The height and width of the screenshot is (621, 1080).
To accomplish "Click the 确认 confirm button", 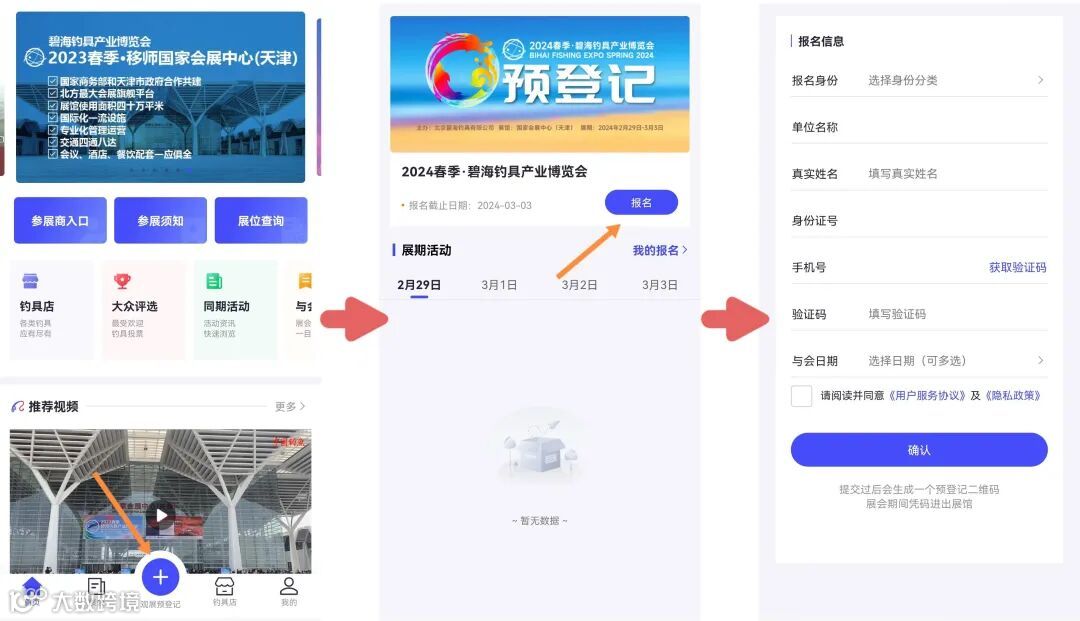I will (919, 450).
